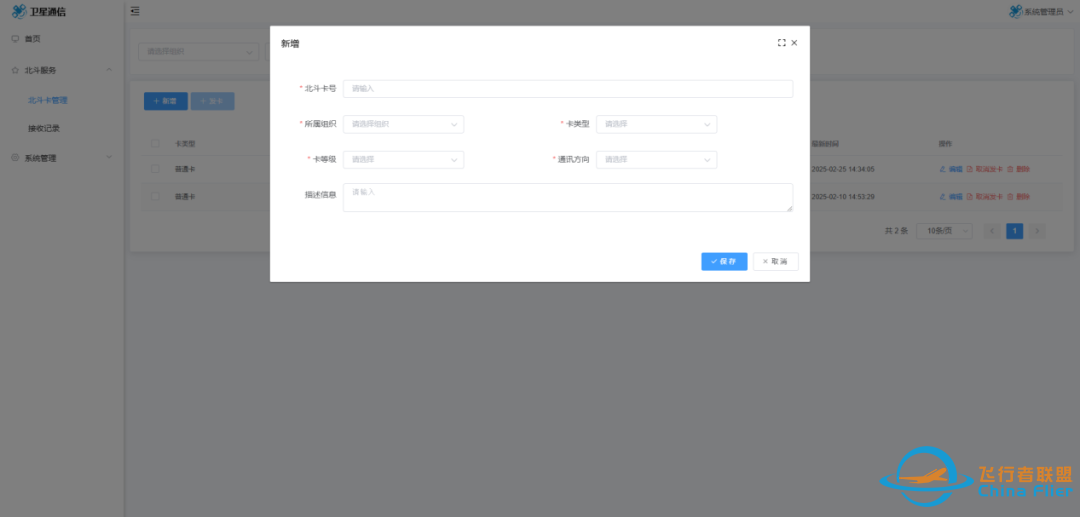Click the star icon beside 北斗服务
Screen dimensions: 1080x517
point(15,71)
